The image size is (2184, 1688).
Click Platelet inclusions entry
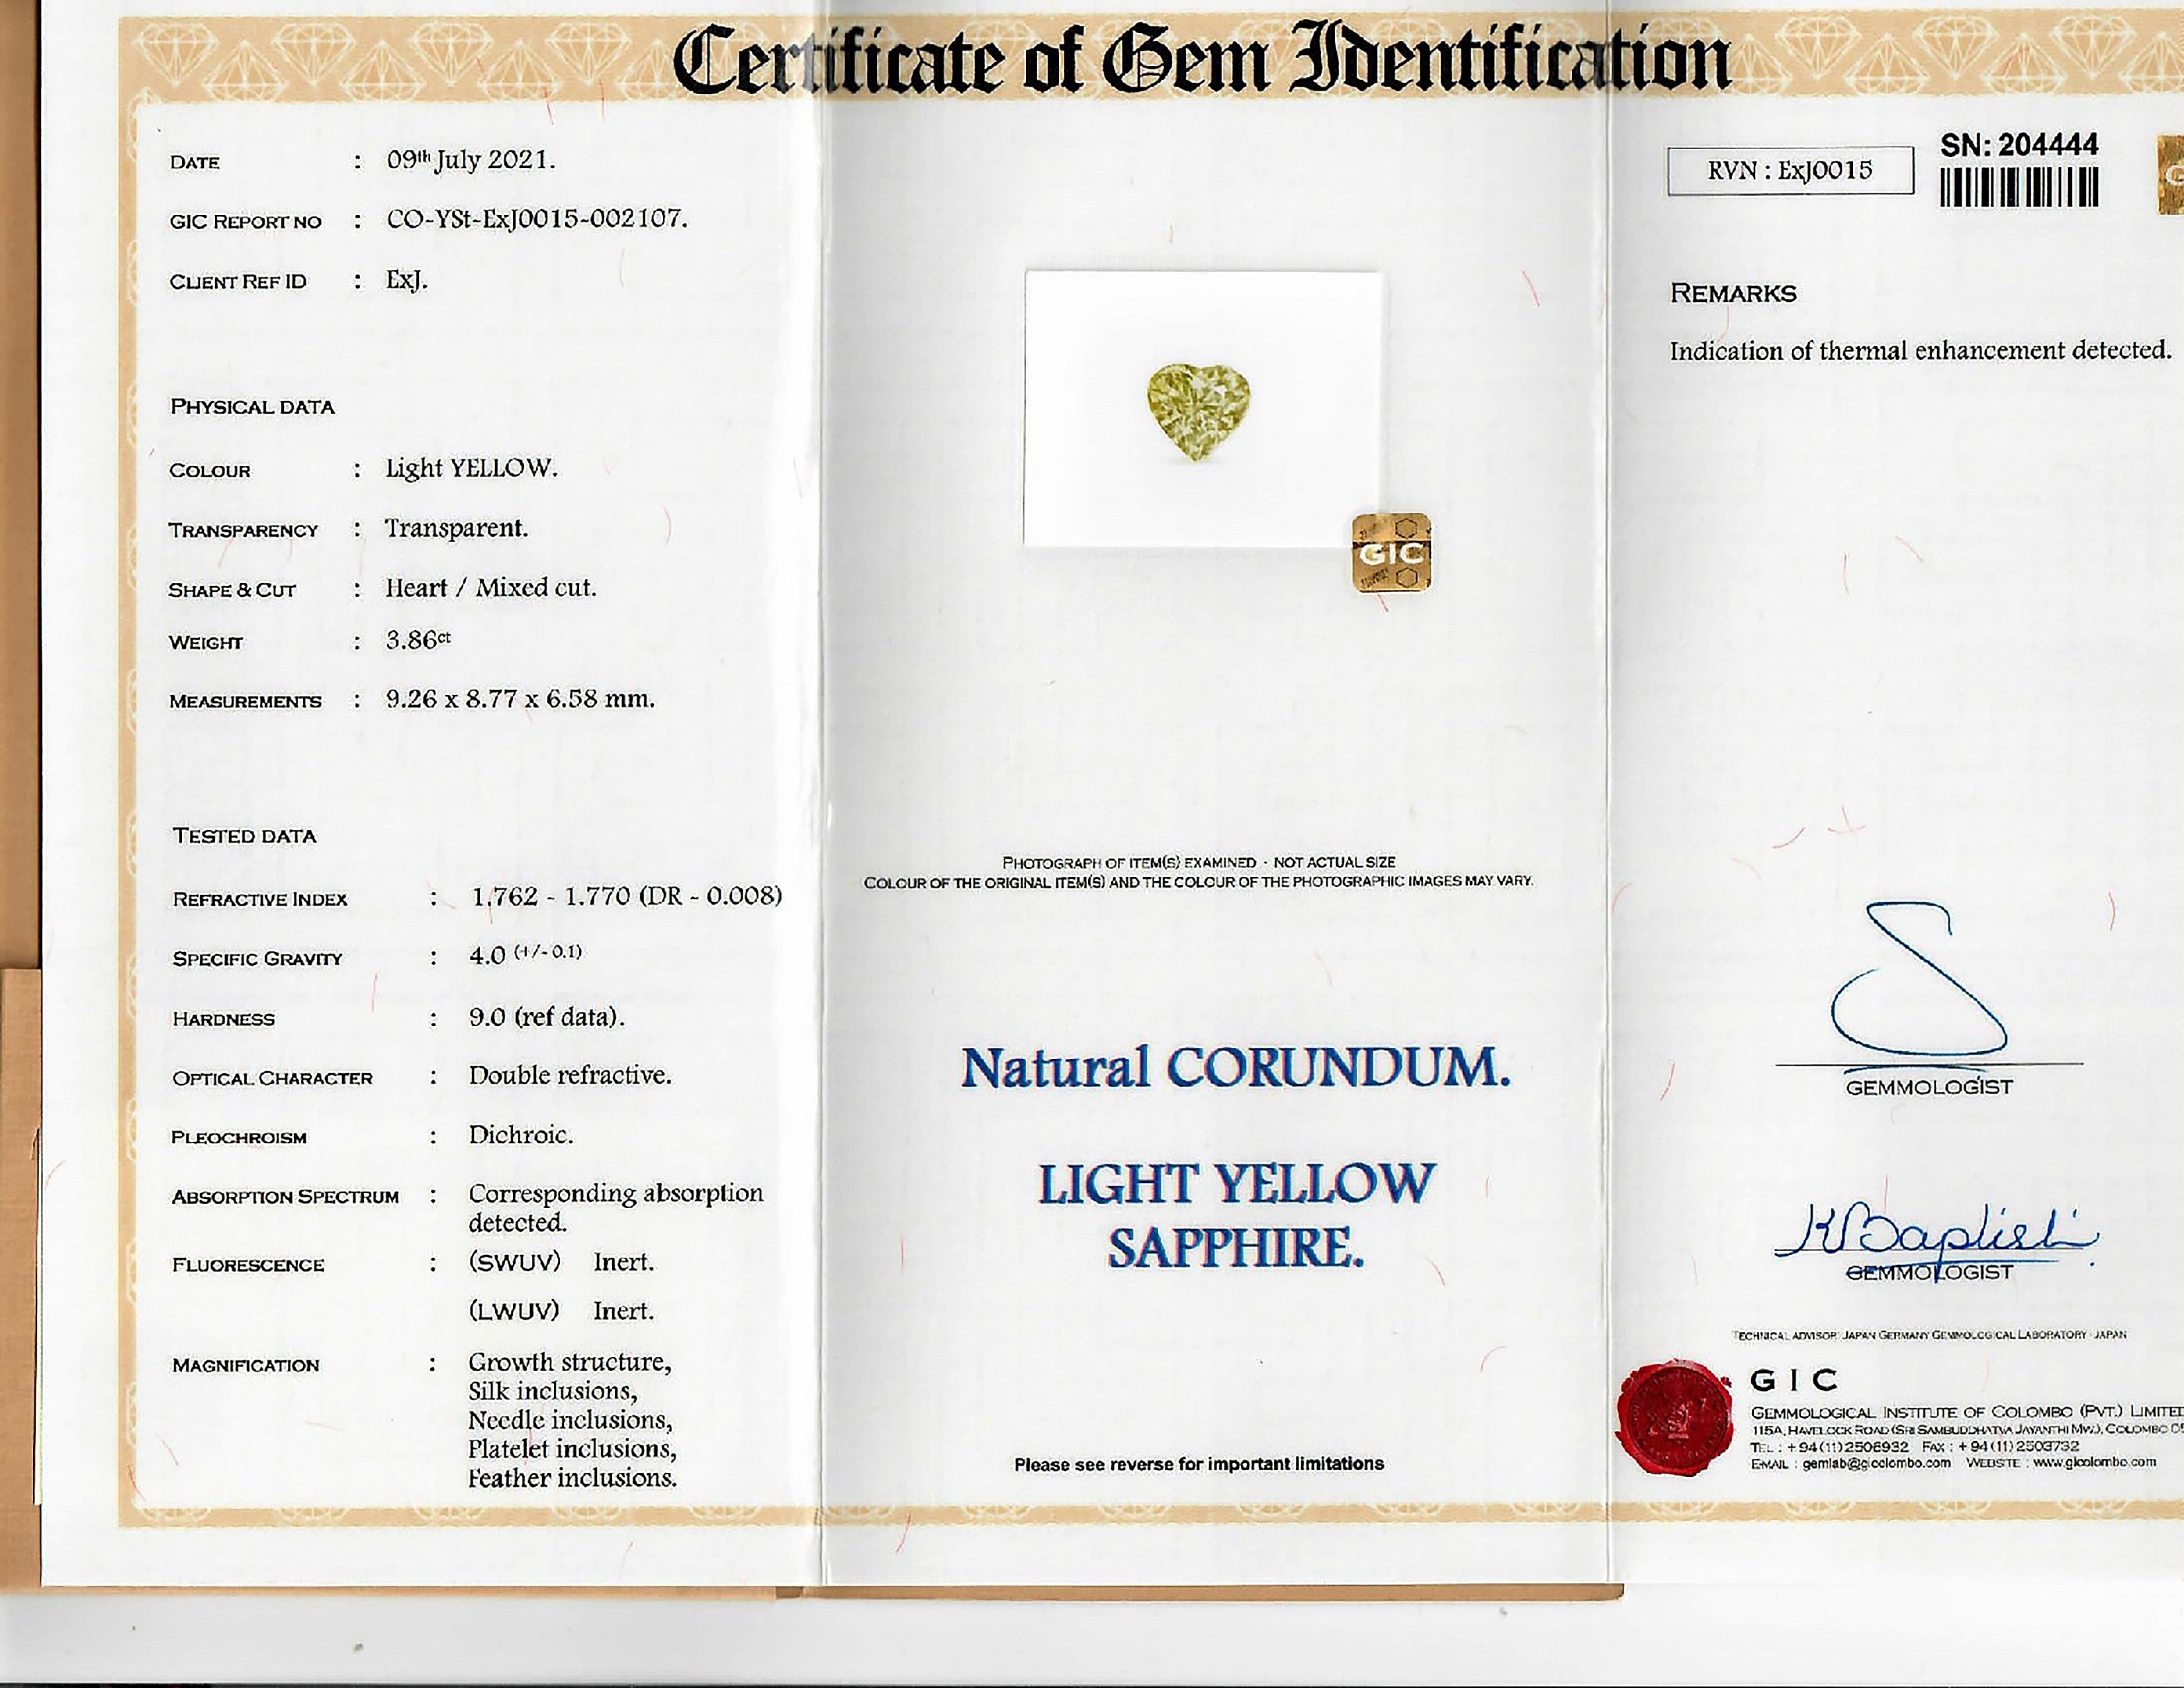pos(573,1449)
